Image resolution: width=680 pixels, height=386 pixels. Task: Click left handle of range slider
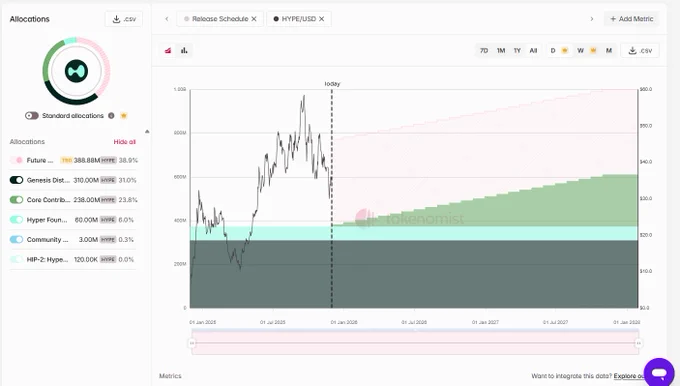point(192,343)
